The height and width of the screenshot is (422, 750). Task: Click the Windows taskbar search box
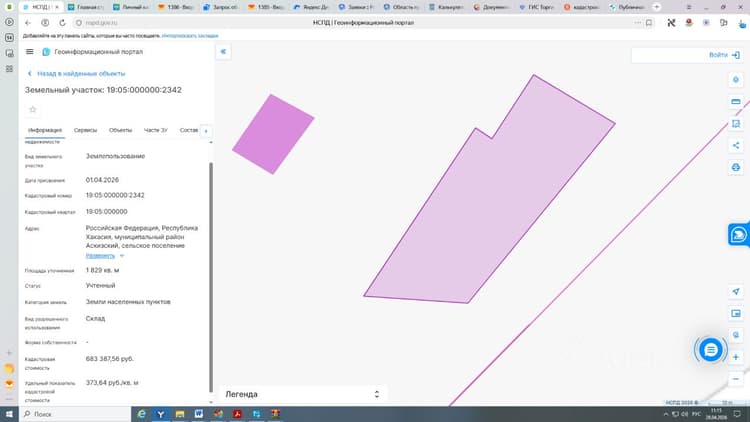[x=75, y=414]
